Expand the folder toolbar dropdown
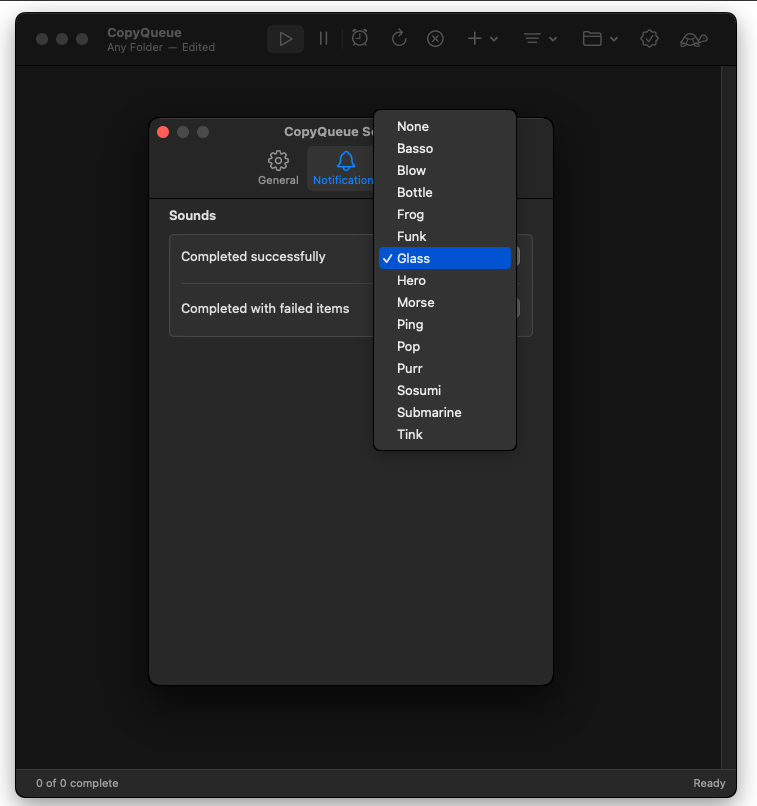757x806 pixels. pyautogui.click(x=600, y=39)
